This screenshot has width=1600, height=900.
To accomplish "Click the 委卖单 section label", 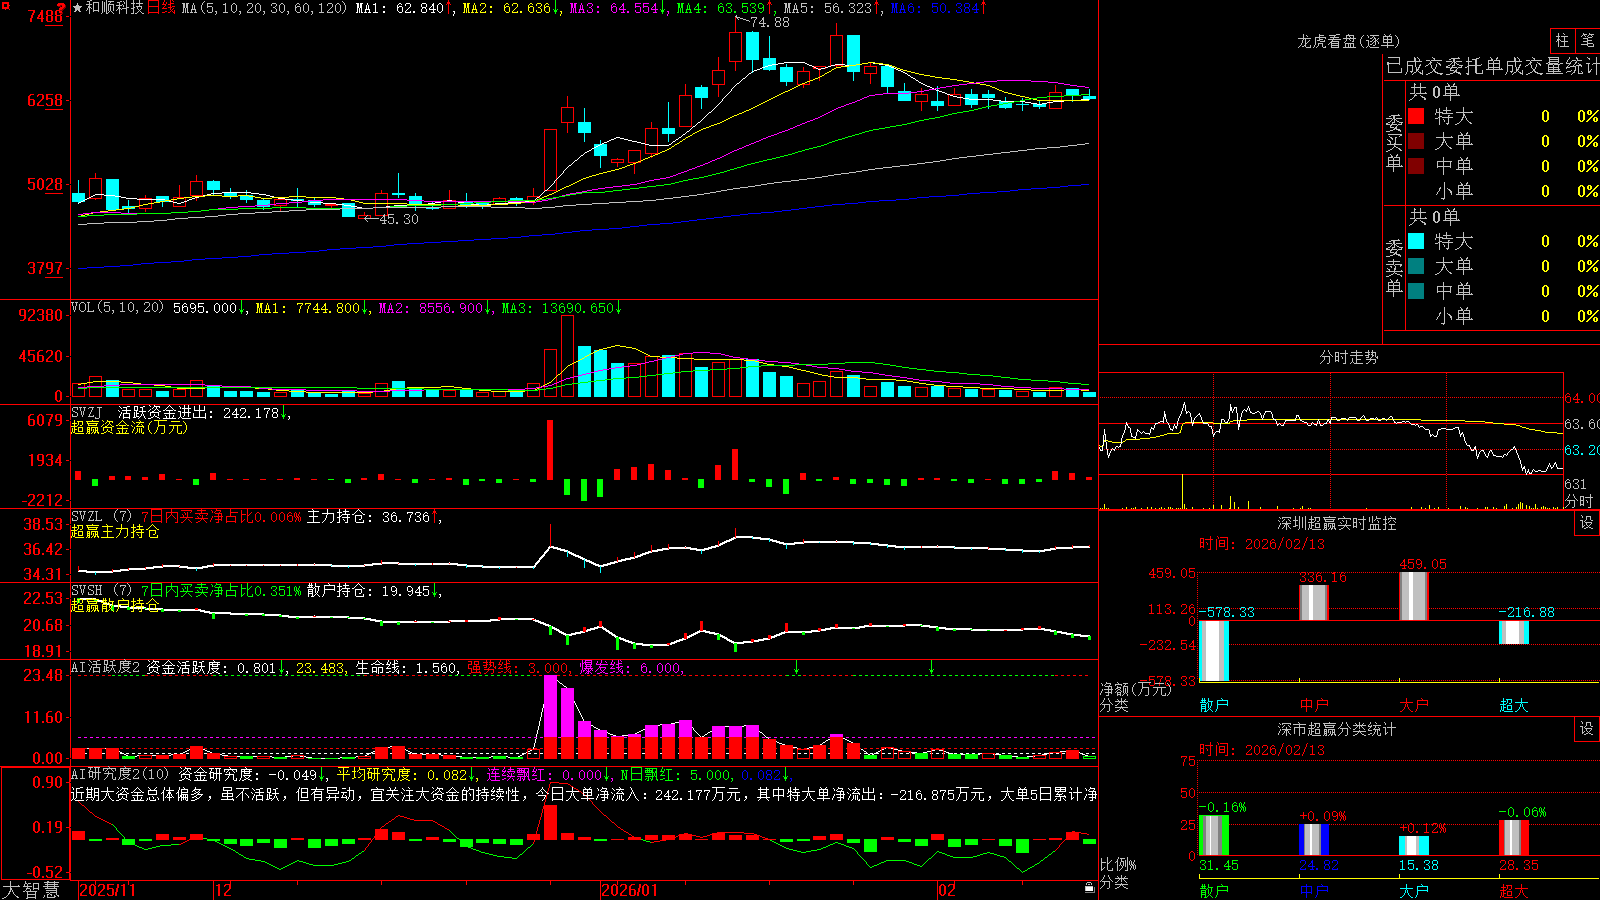I will 1394,268.
